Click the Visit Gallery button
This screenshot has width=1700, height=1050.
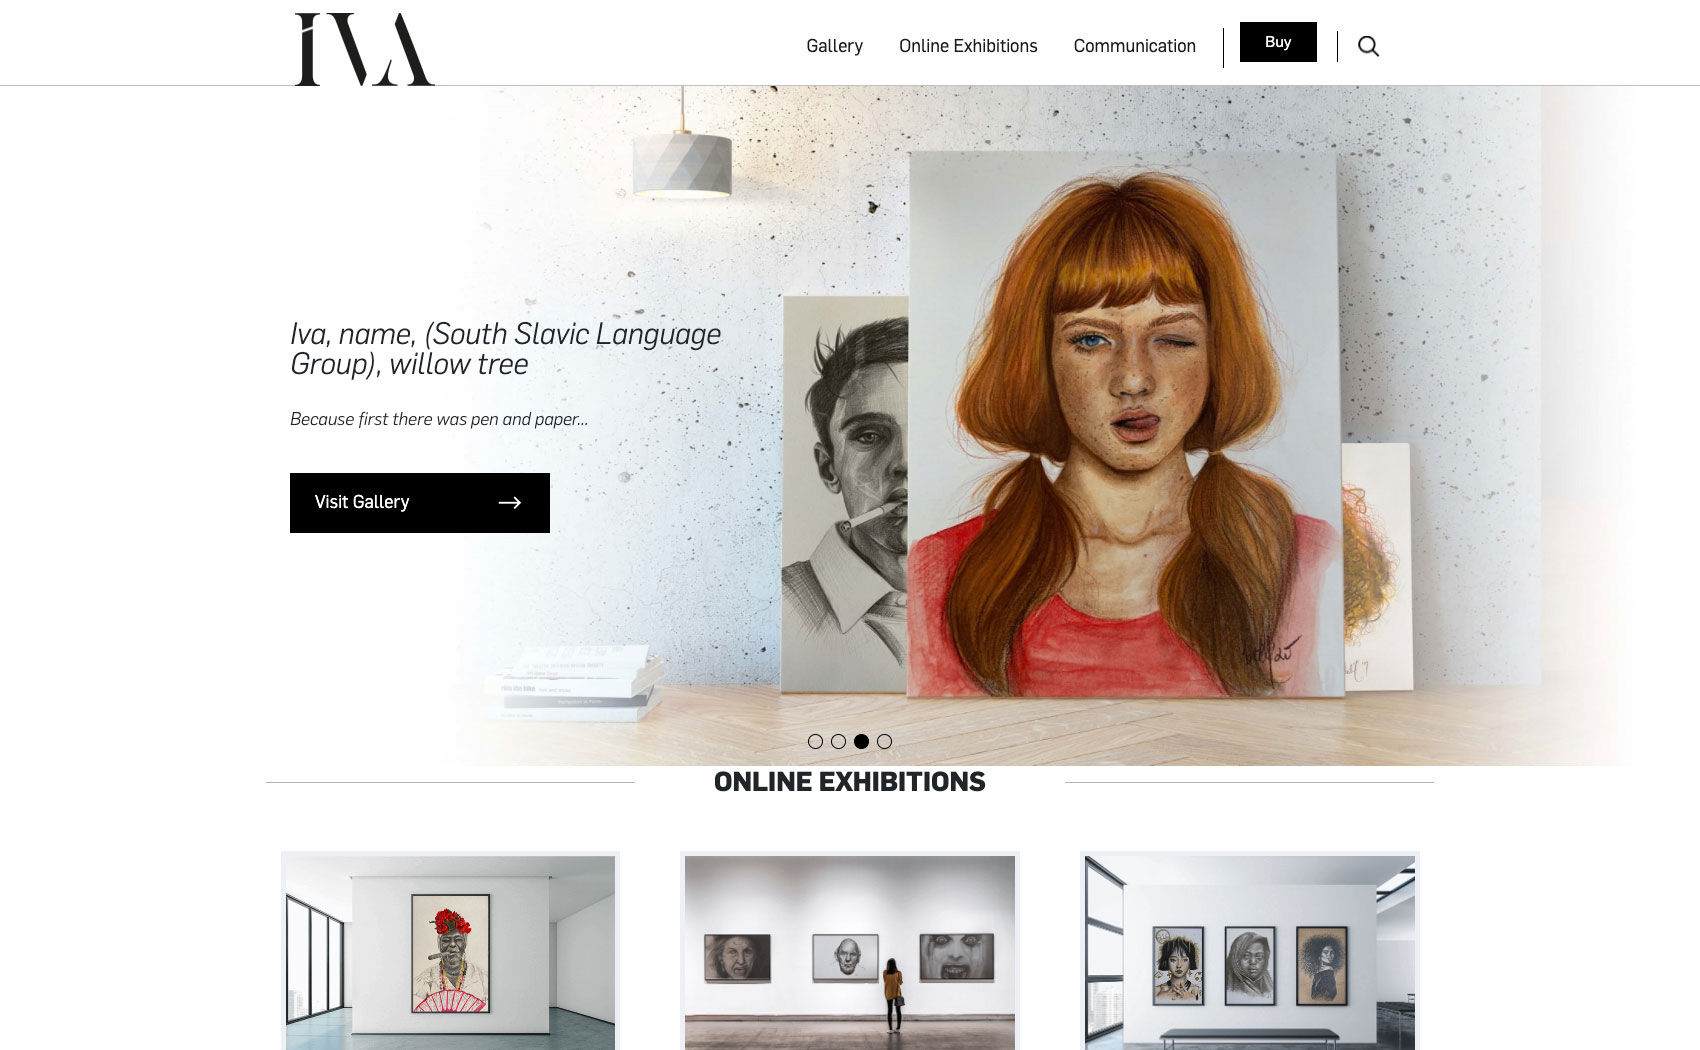[420, 503]
